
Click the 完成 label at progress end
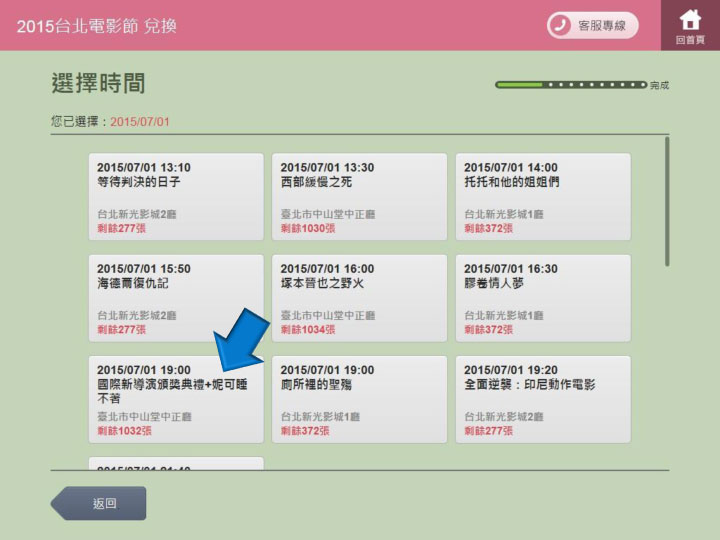click(660, 86)
